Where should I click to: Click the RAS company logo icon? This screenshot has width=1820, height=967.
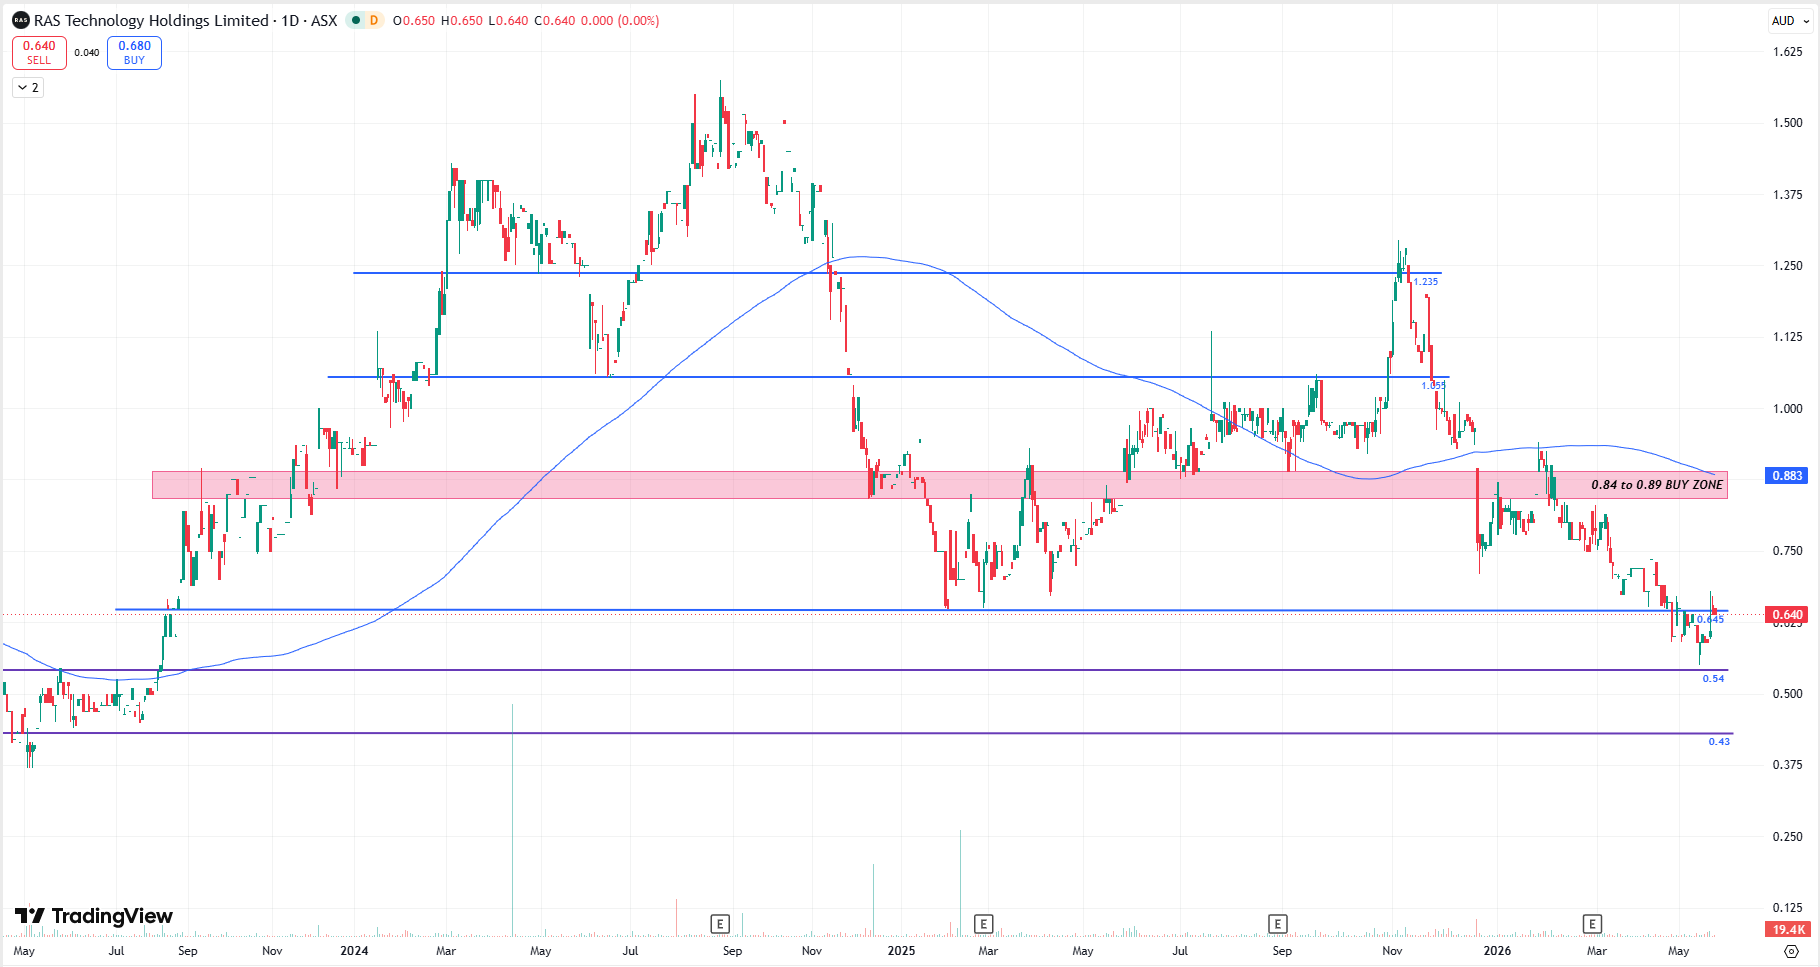click(20, 20)
